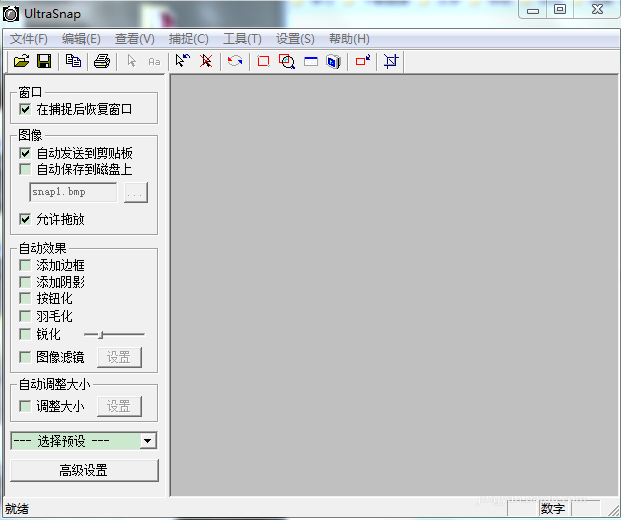Image resolution: width=621 pixels, height=520 pixels.
Task: Open the 设置(S) menu
Action: 295,39
